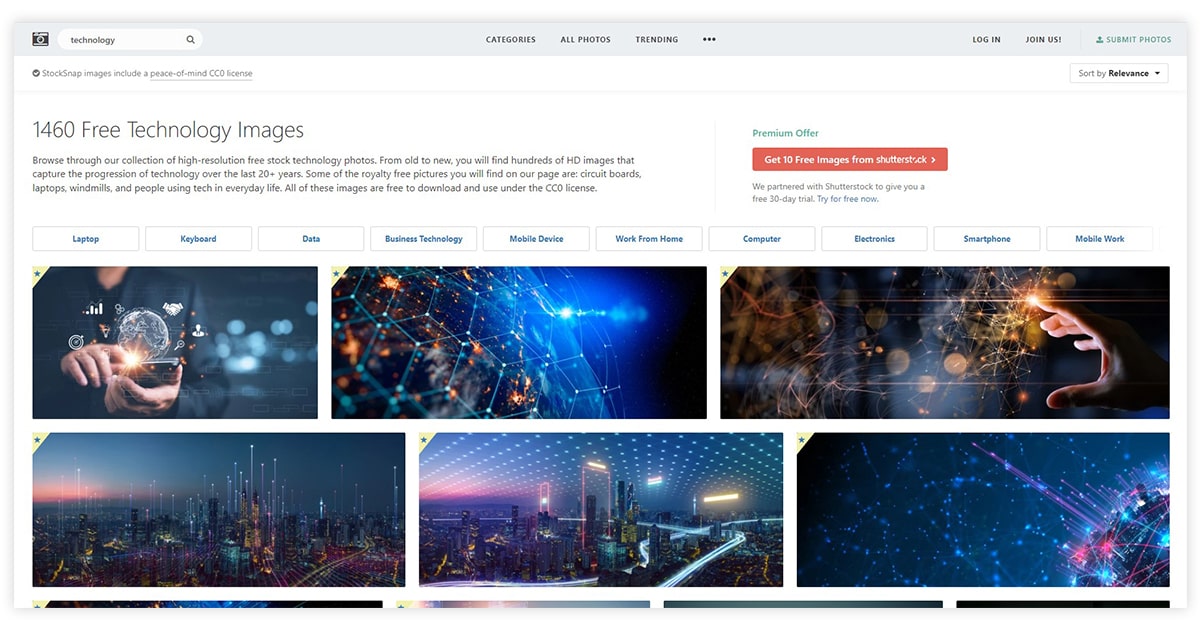Screen dimensions: 1200x630
Task: Open the All Photos page
Action: tap(585, 40)
